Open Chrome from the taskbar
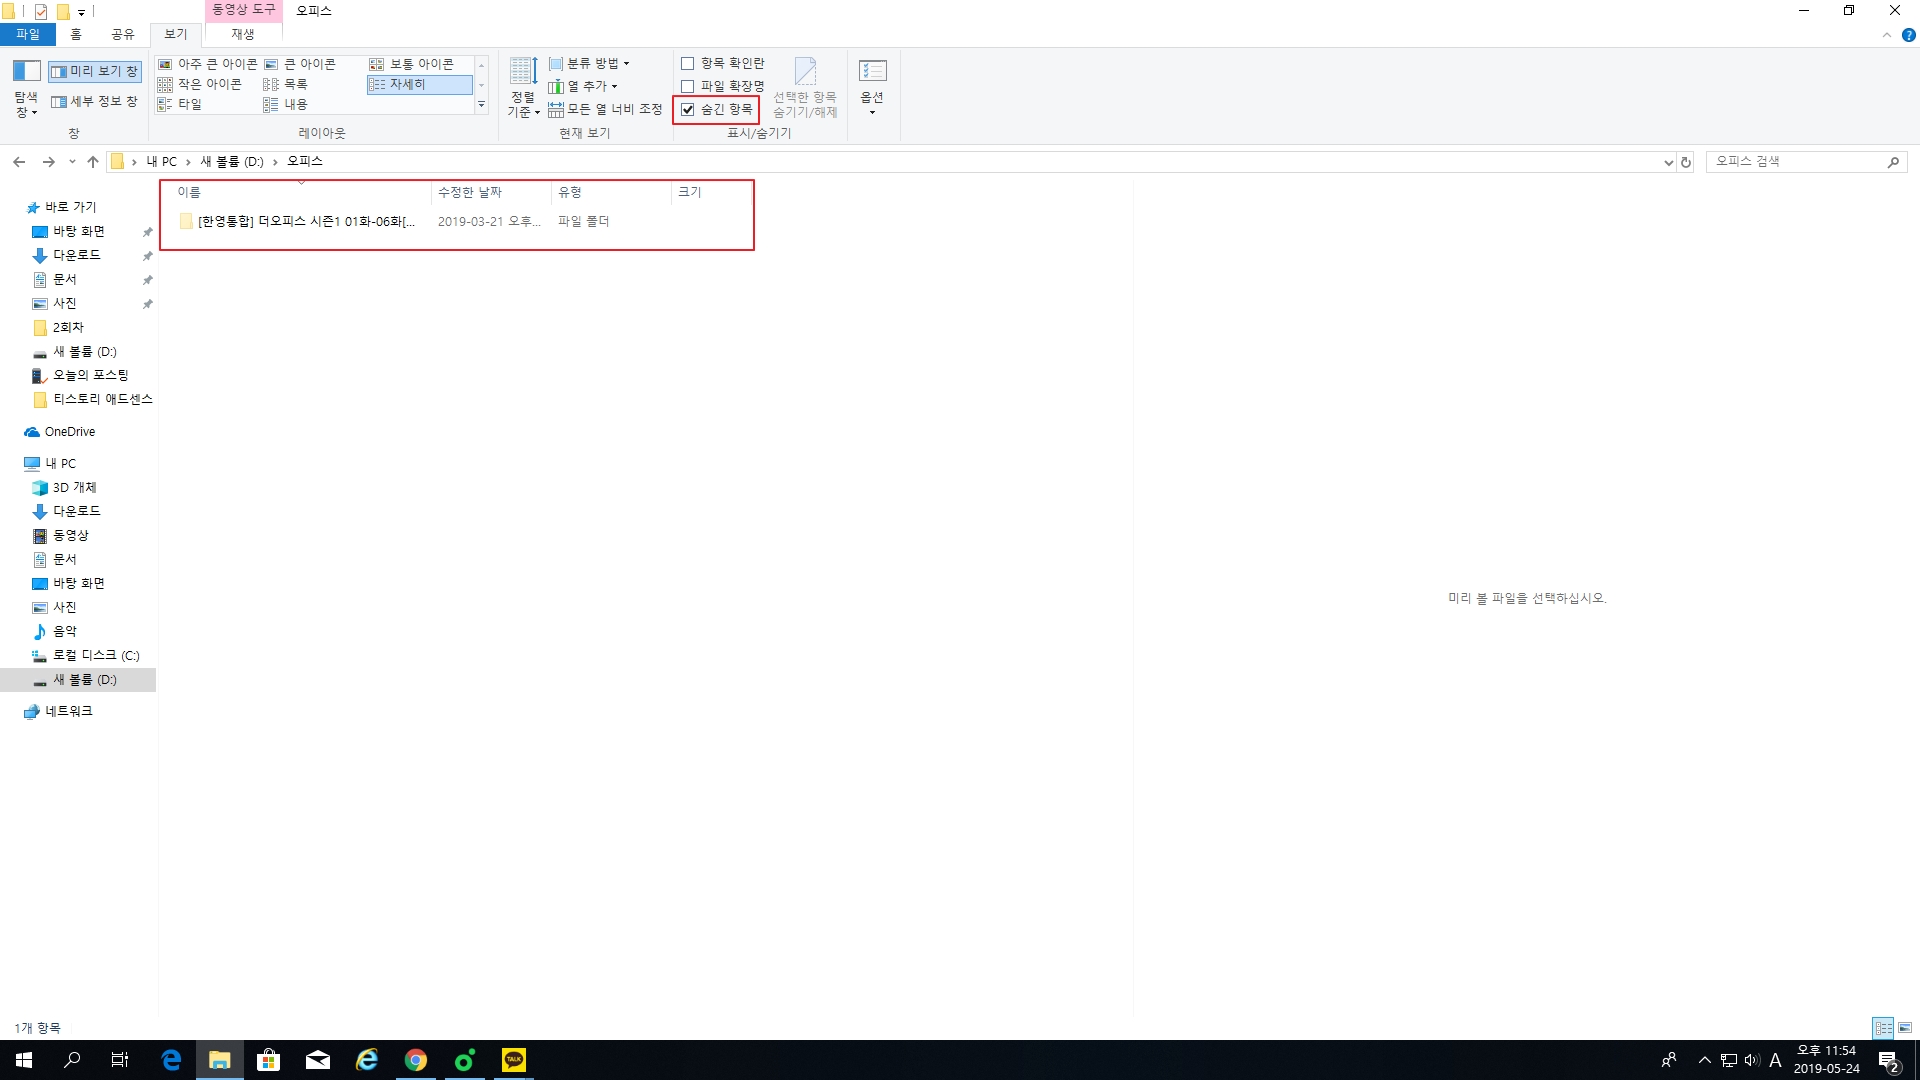 [416, 1060]
